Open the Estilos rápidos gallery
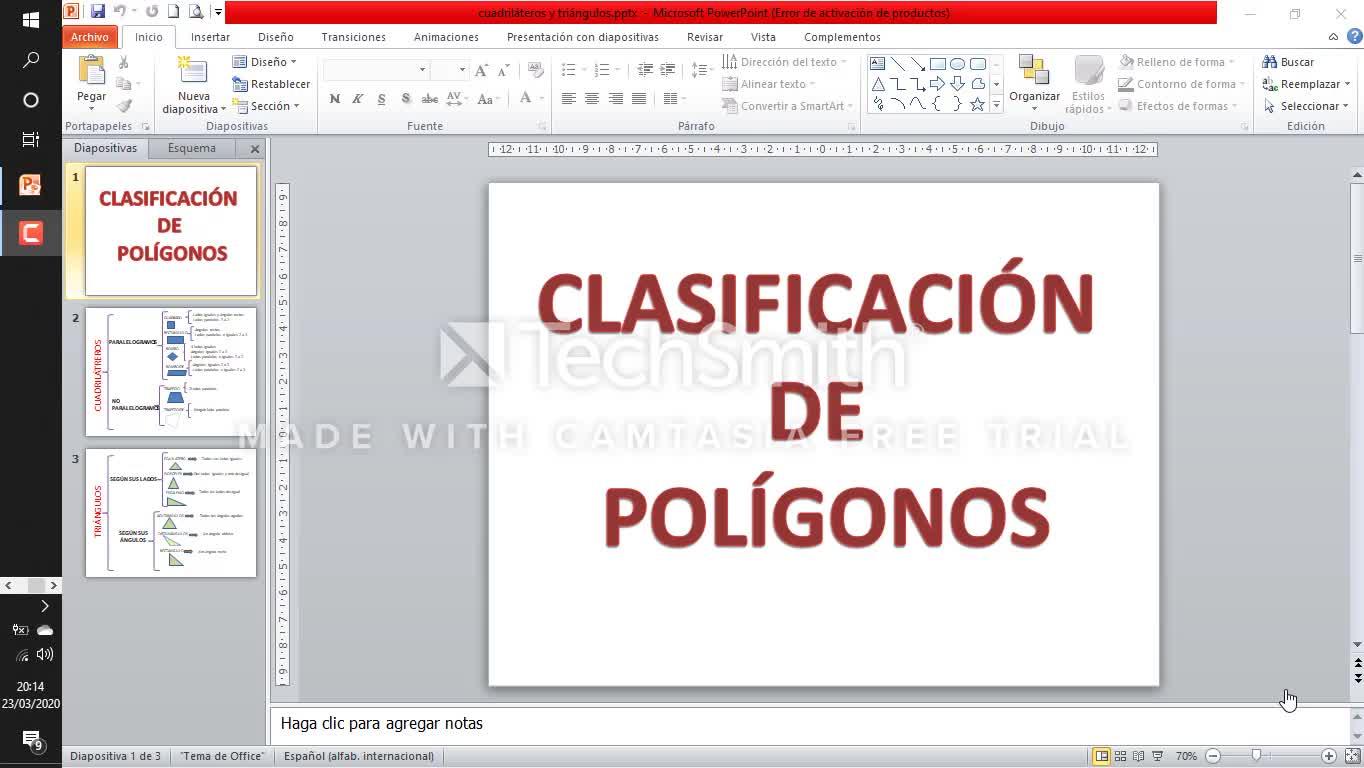The image size is (1364, 768). point(1088,85)
